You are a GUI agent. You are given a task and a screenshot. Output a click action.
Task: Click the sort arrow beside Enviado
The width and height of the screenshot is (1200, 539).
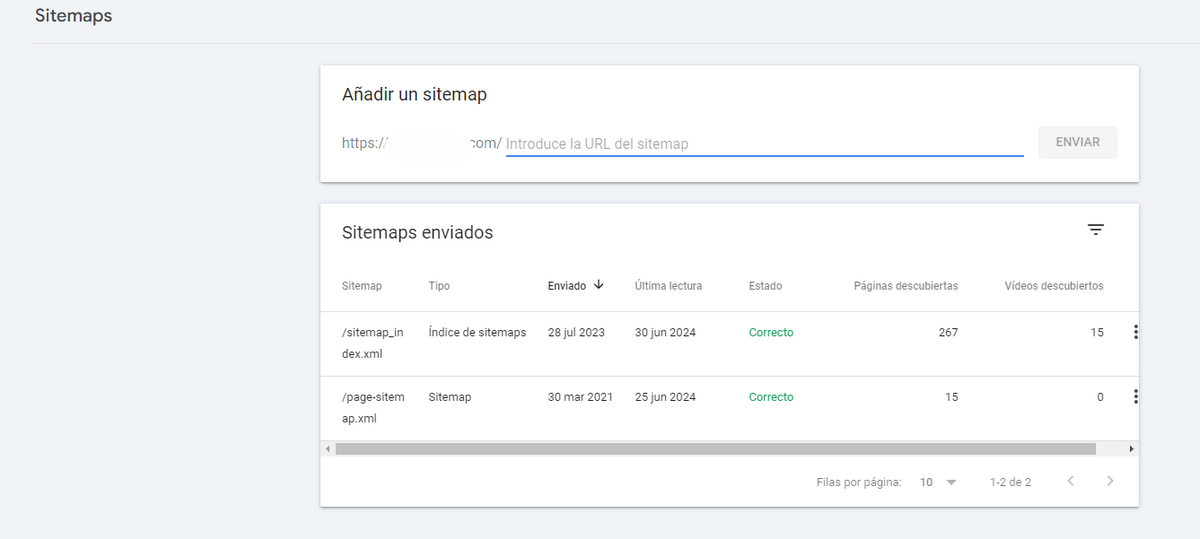599,285
